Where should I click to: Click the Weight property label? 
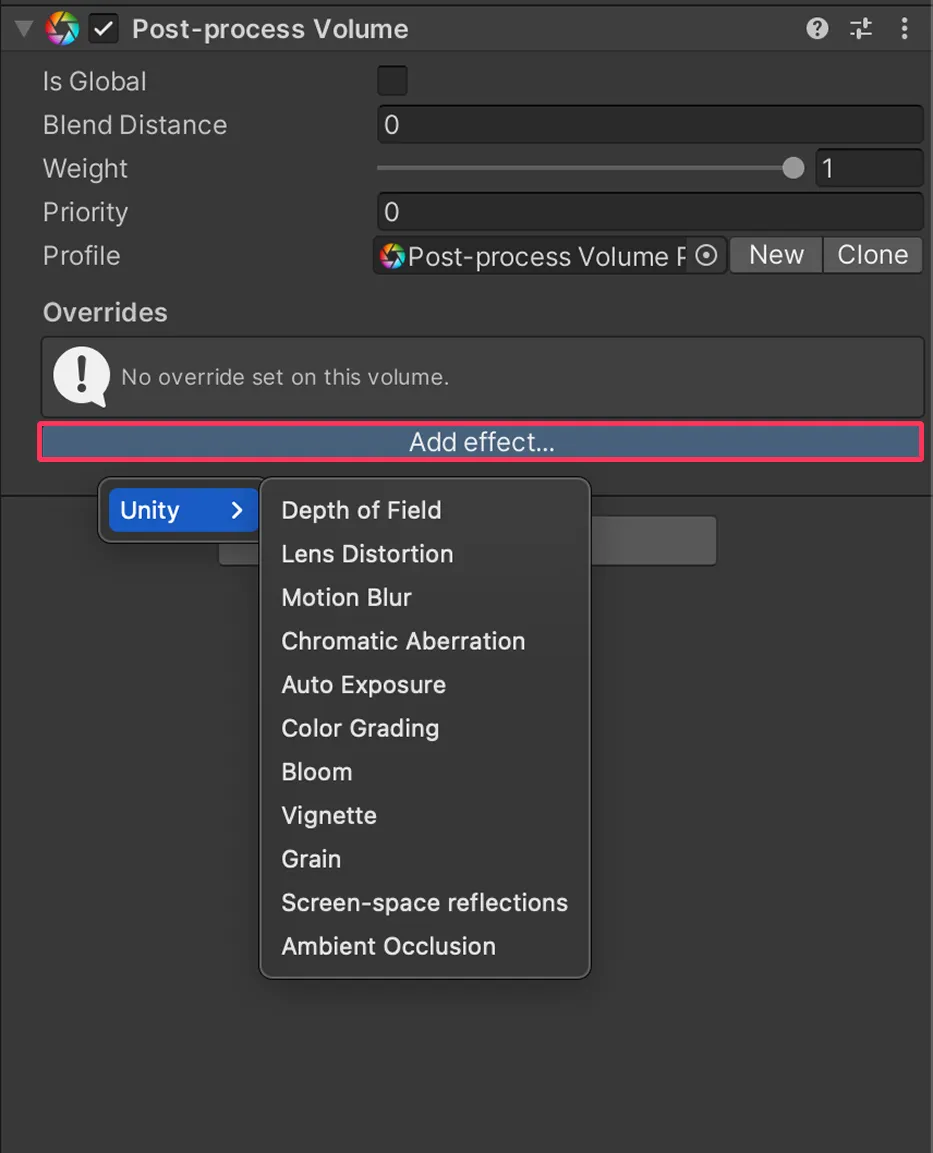click(85, 168)
